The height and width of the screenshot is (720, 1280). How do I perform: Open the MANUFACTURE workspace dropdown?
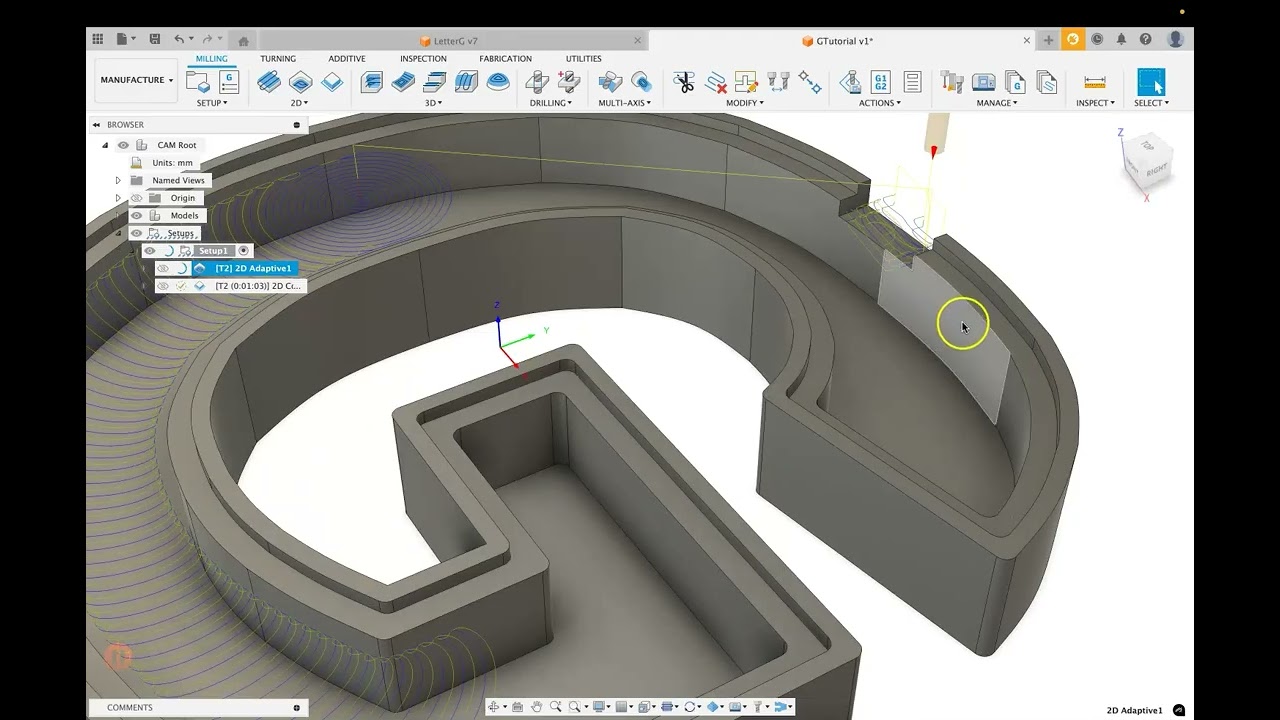pyautogui.click(x=136, y=80)
